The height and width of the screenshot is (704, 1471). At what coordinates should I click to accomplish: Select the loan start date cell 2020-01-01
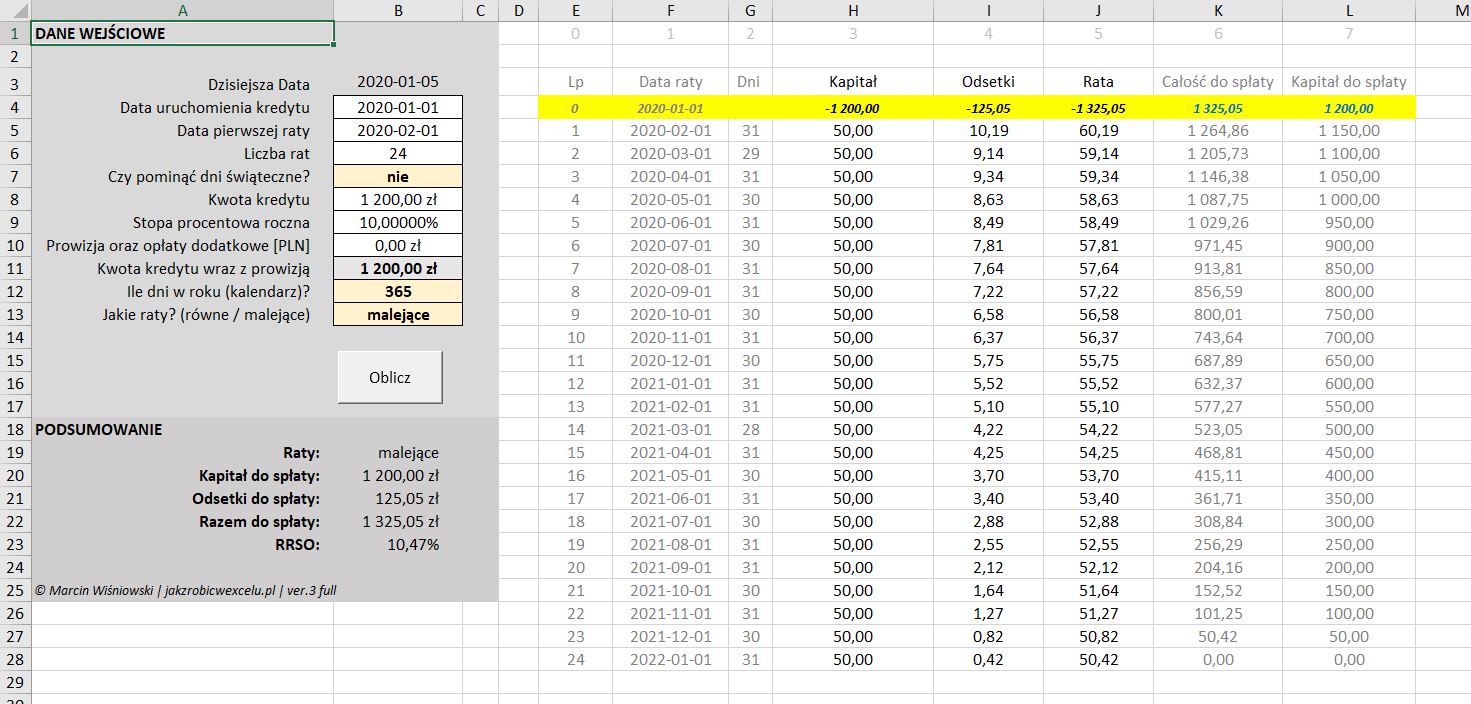click(x=398, y=107)
